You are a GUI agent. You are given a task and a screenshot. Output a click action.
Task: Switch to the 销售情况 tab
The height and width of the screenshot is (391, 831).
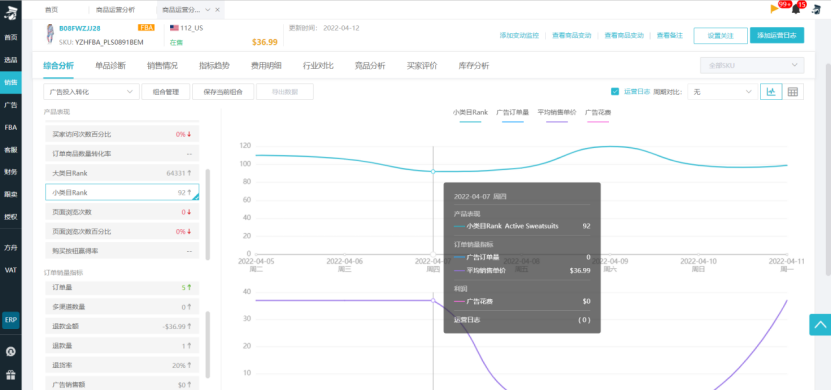click(x=162, y=66)
